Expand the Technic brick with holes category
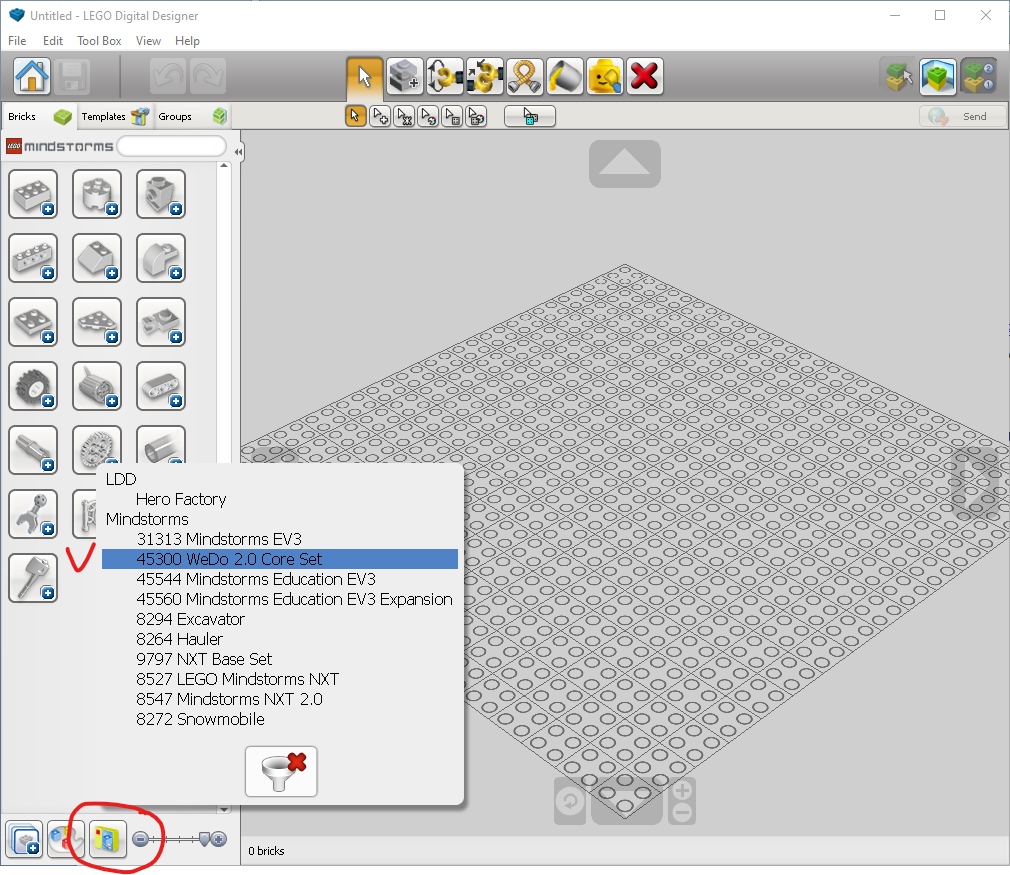 (33, 258)
